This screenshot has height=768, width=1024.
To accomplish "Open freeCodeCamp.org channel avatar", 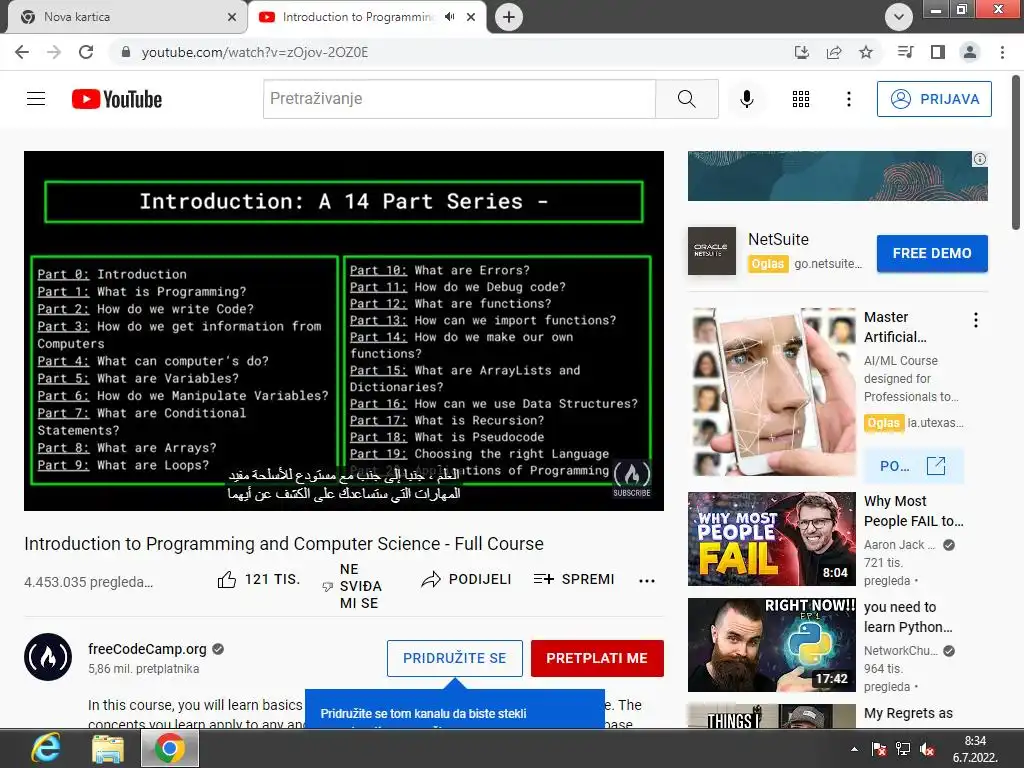I will pyautogui.click(x=48, y=657).
